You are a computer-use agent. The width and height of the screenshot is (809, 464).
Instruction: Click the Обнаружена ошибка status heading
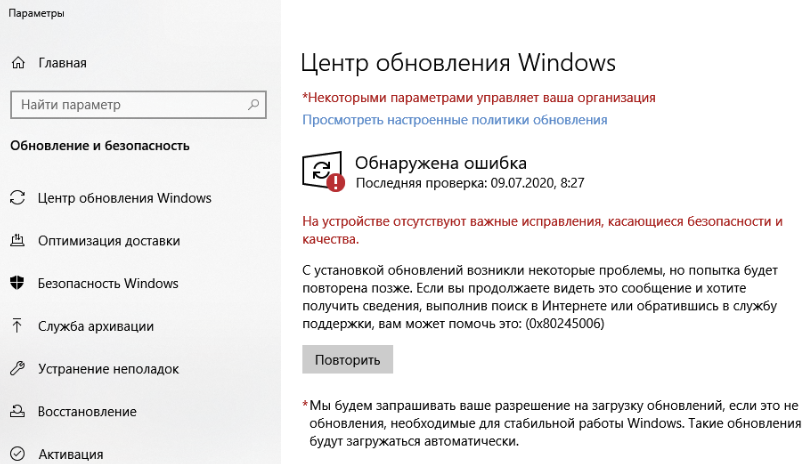pyautogui.click(x=441, y=163)
